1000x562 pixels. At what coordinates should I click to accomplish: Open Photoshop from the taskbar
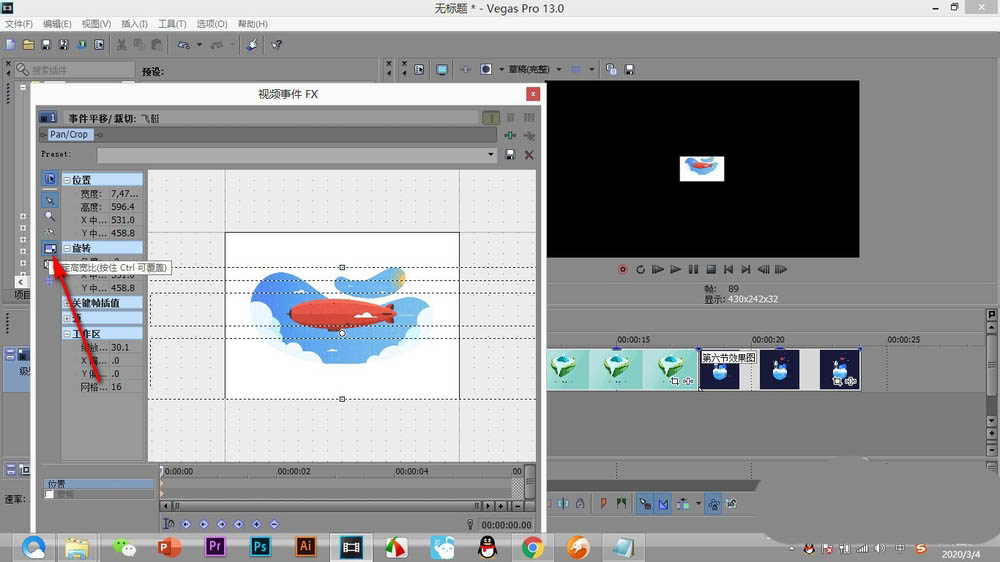click(x=261, y=547)
